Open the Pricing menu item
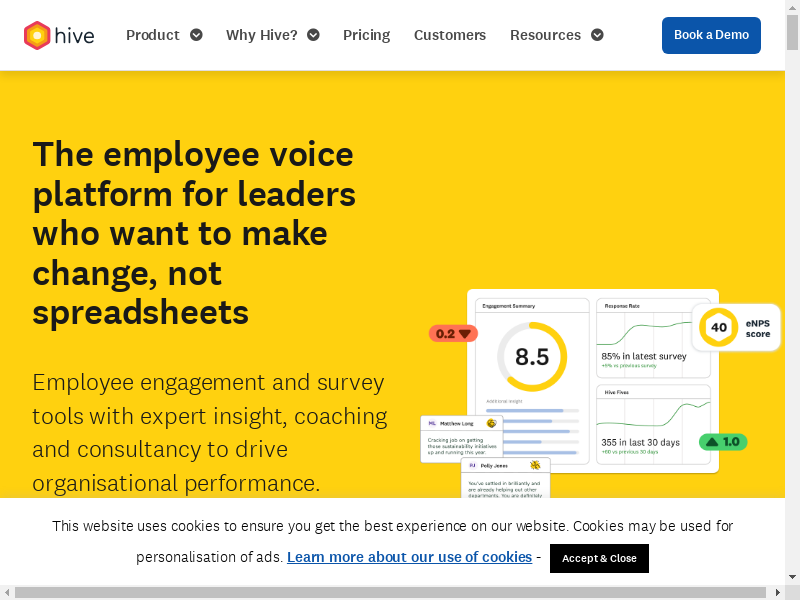The image size is (800, 600). click(x=366, y=35)
